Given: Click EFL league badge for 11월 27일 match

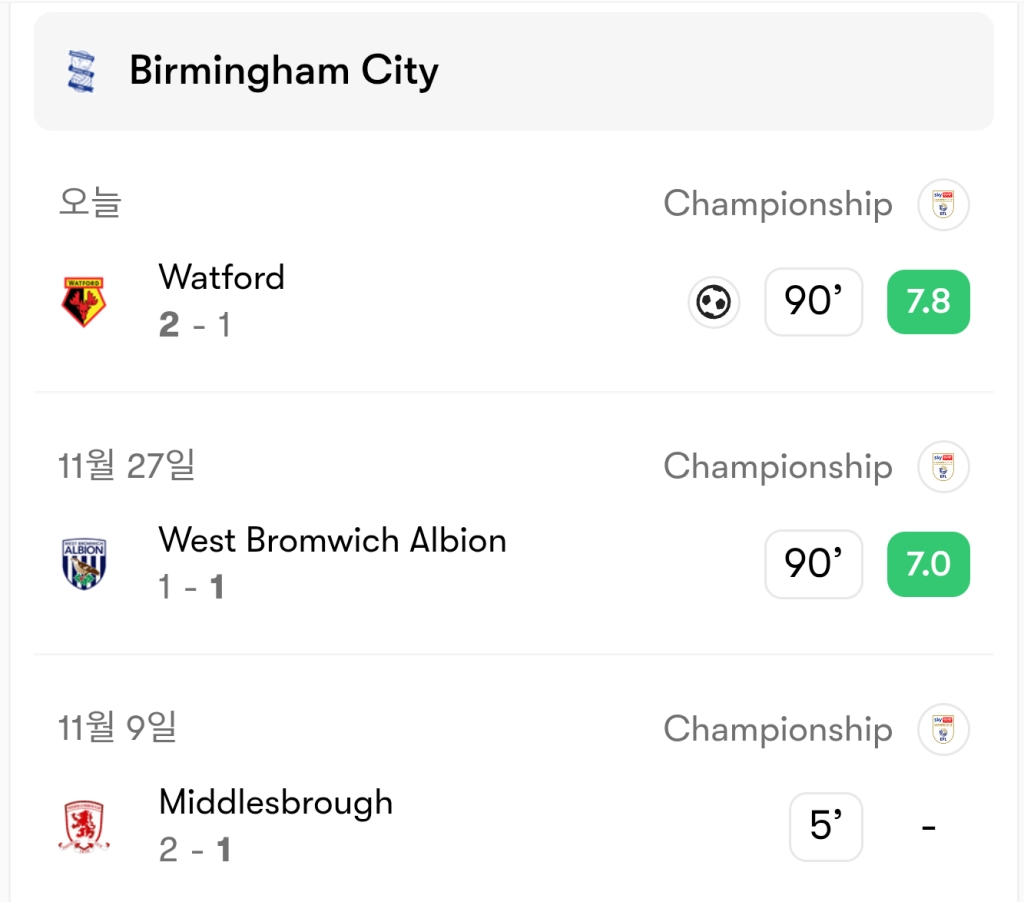Looking at the screenshot, I should (x=943, y=467).
